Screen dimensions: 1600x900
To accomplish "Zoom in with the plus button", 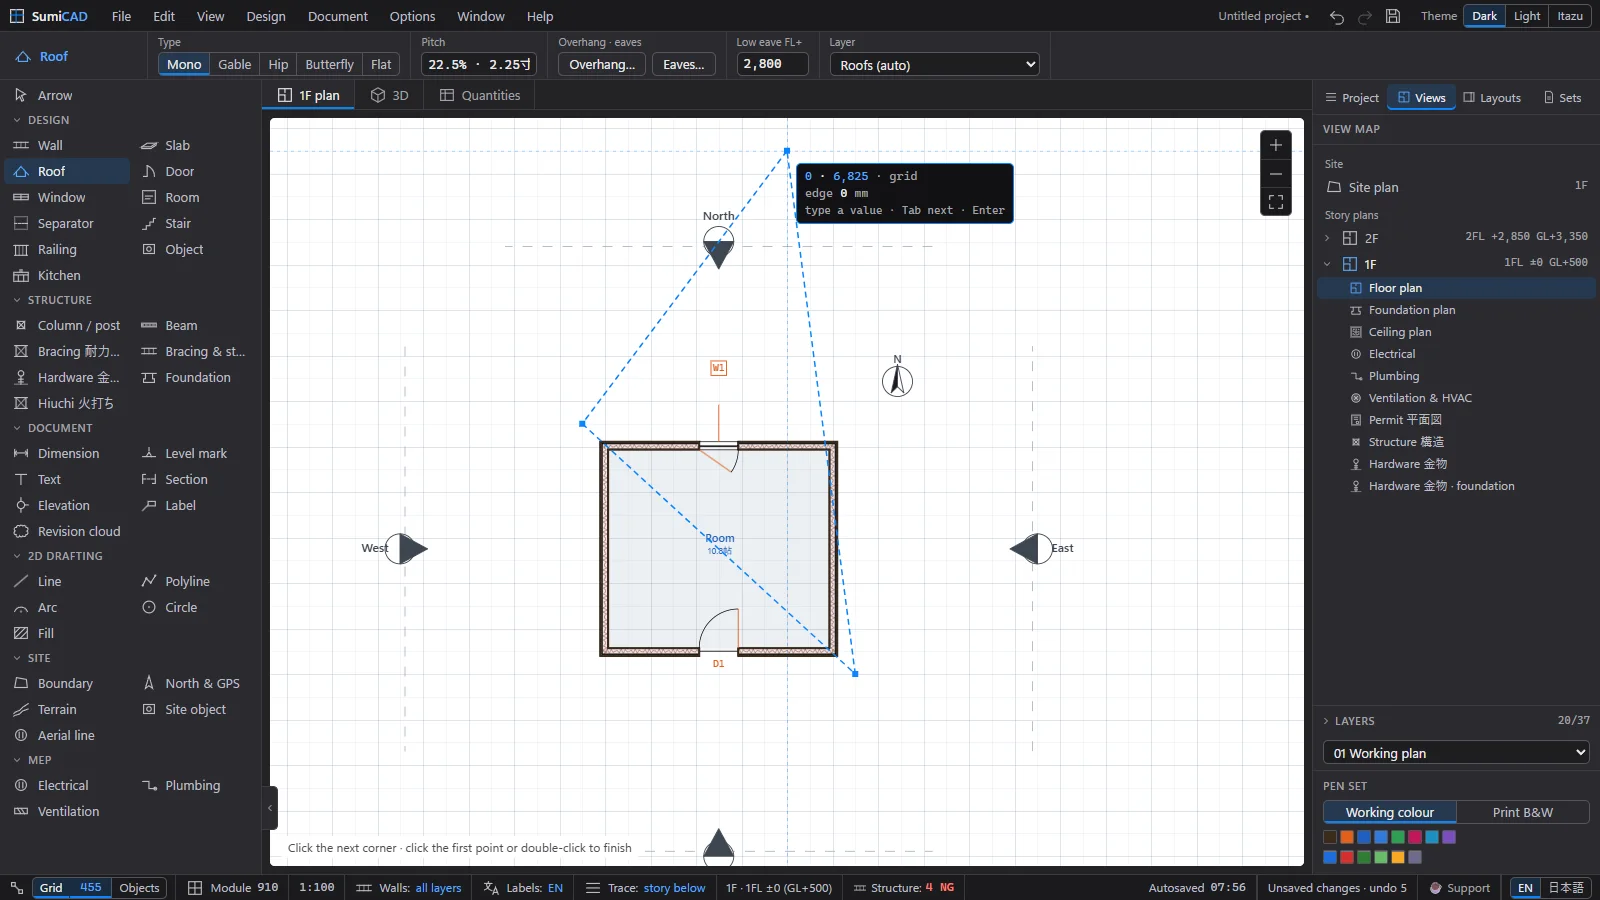I will click(x=1276, y=145).
